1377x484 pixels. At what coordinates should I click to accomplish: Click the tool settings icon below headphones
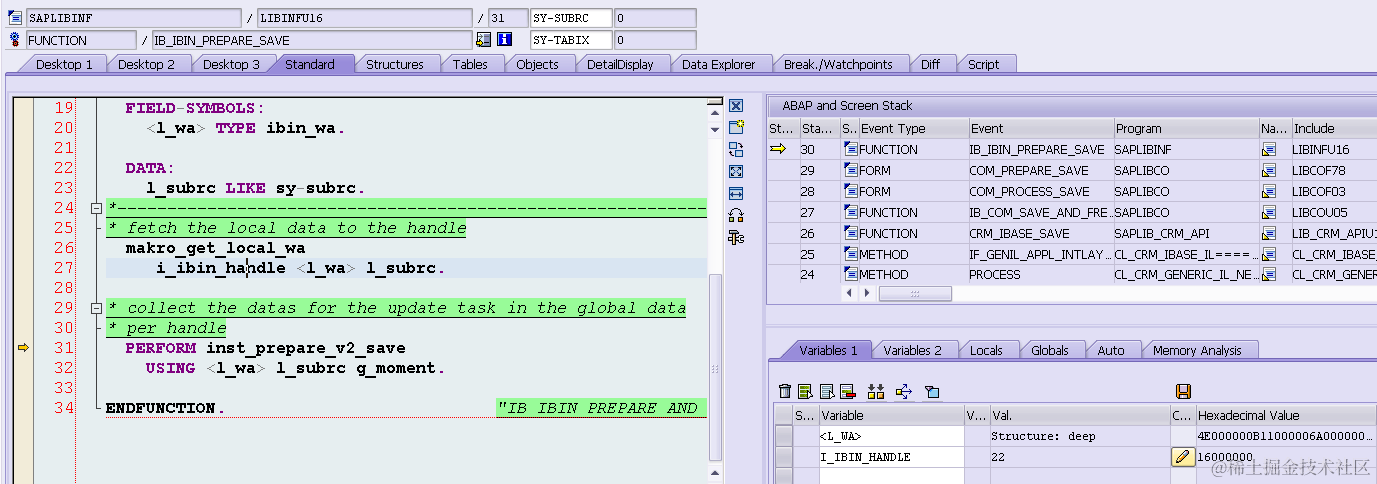click(736, 237)
